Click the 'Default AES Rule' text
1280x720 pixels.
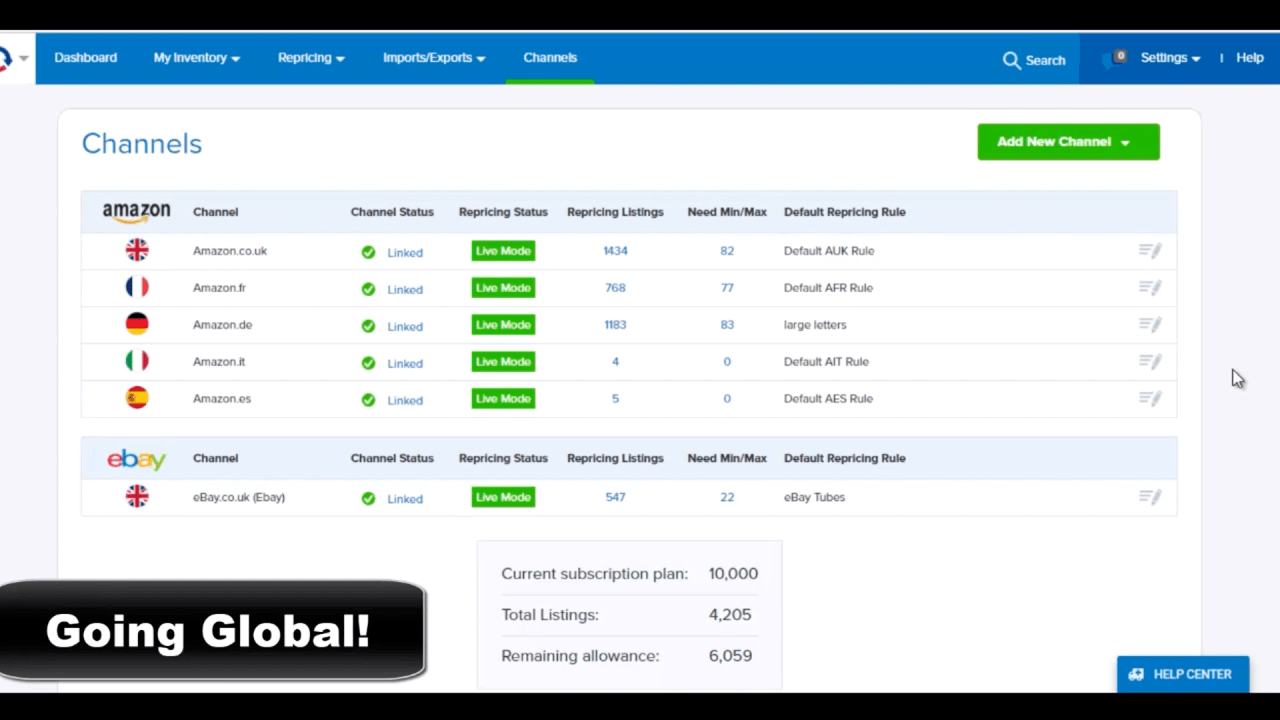(828, 399)
